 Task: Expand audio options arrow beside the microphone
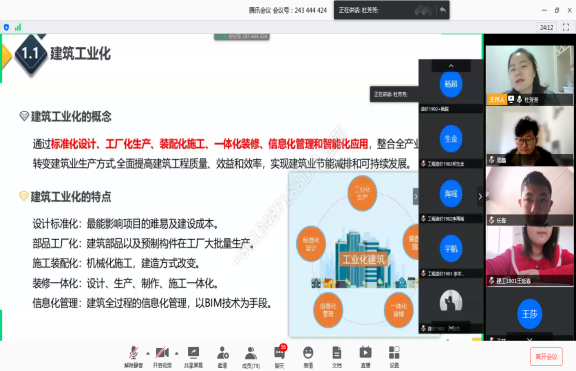tap(148, 353)
